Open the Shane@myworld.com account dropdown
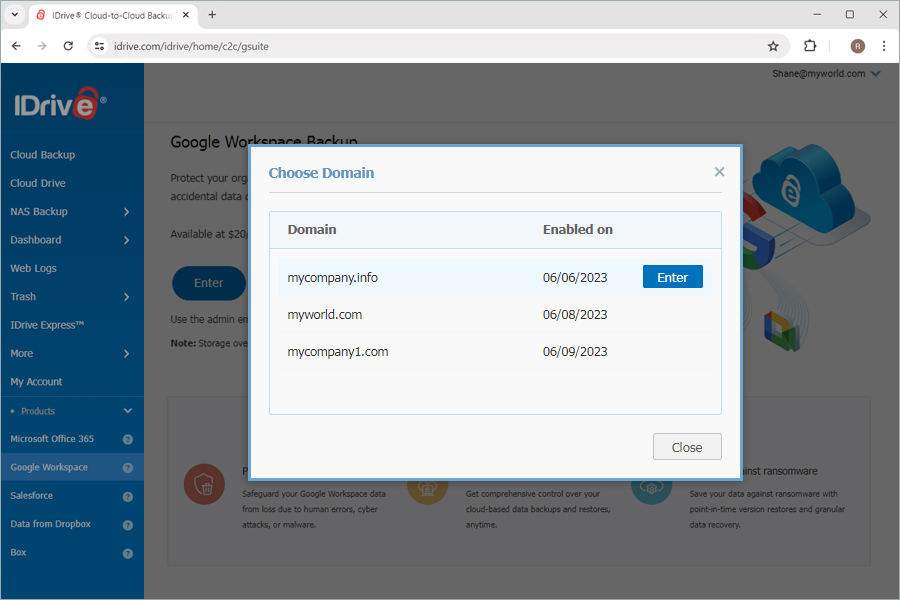The height and width of the screenshot is (600, 900). (825, 73)
